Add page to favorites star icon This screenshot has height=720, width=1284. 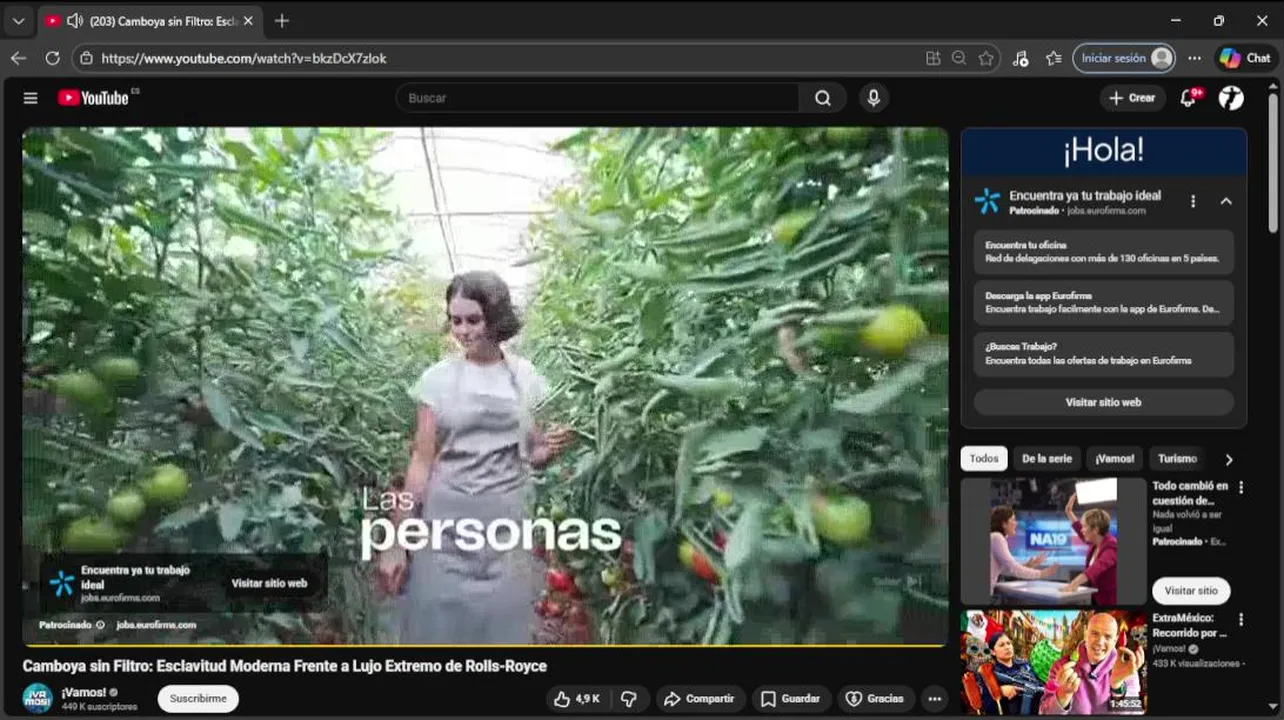[x=986, y=58]
